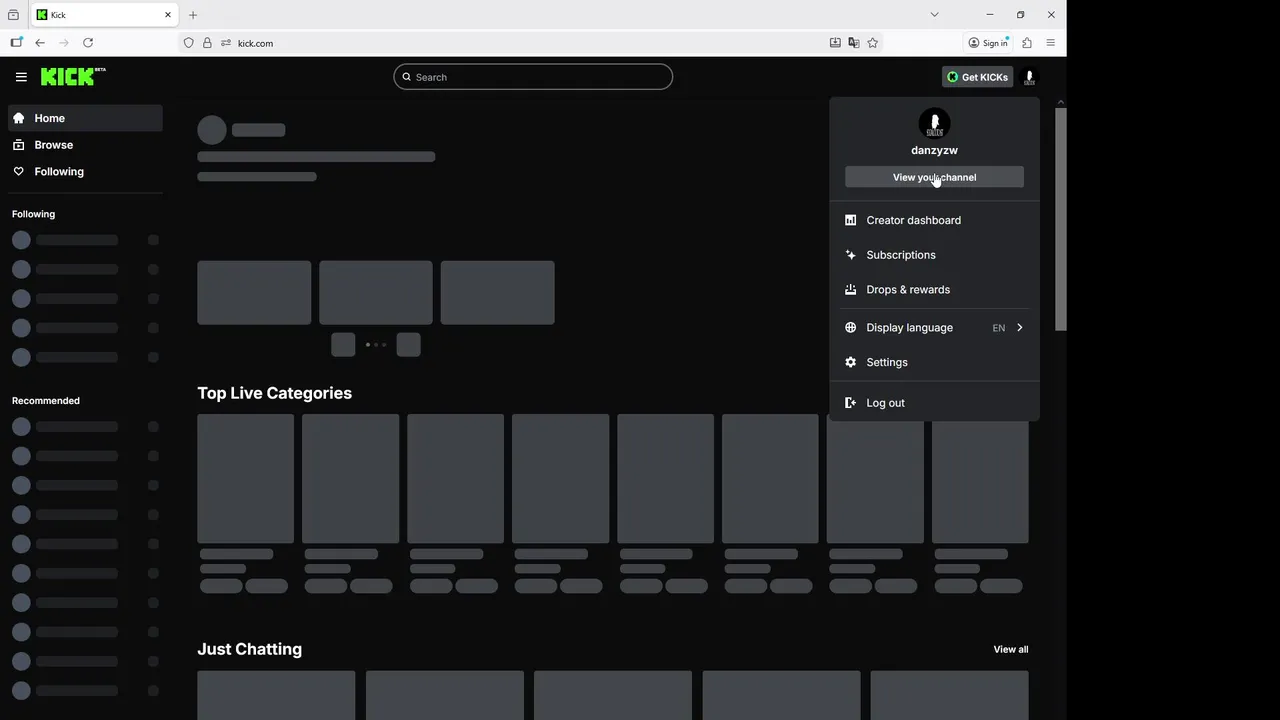Screen dimensions: 1280x720
Task: Click the Settings gear icon
Action: tap(850, 363)
